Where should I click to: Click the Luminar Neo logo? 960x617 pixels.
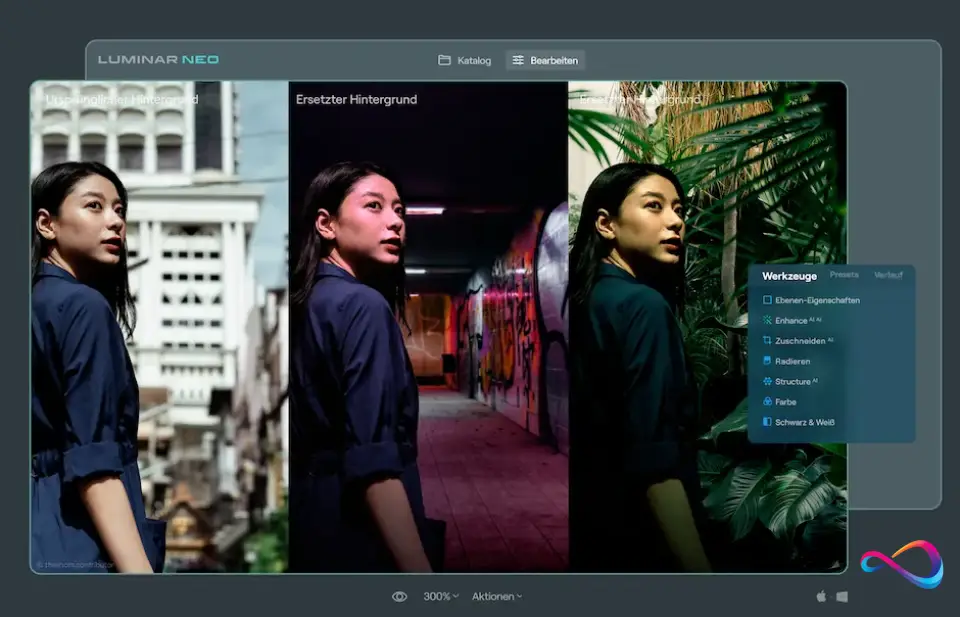(x=156, y=58)
